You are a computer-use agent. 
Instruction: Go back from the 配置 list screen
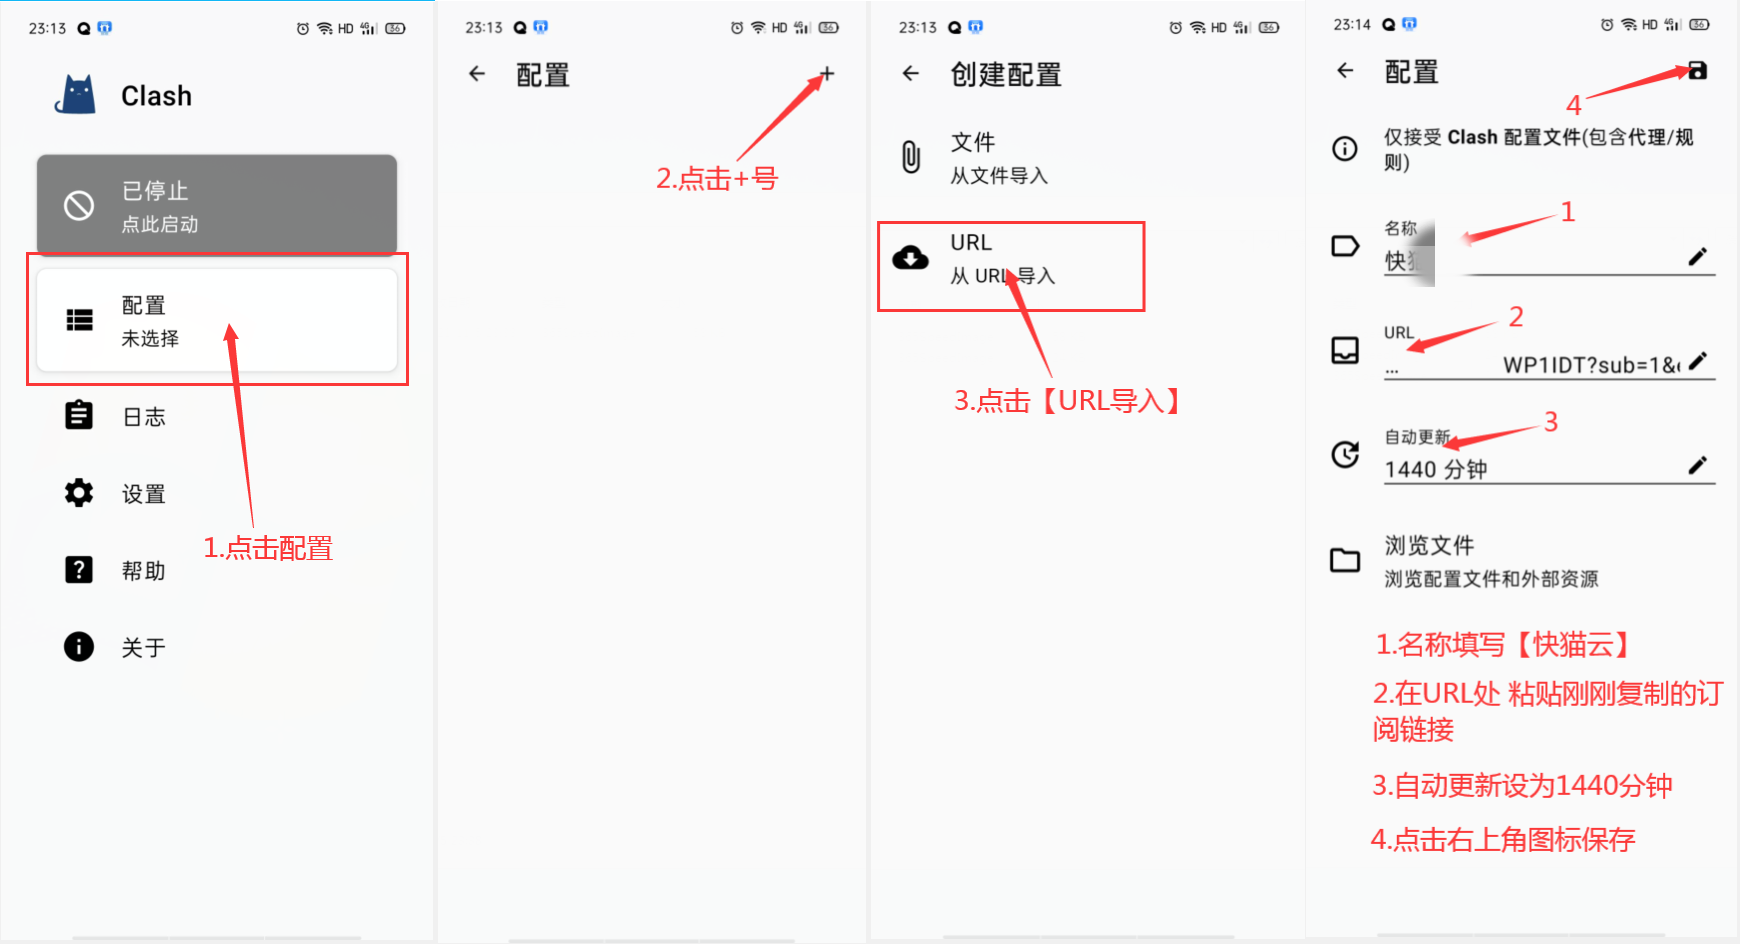tap(477, 74)
